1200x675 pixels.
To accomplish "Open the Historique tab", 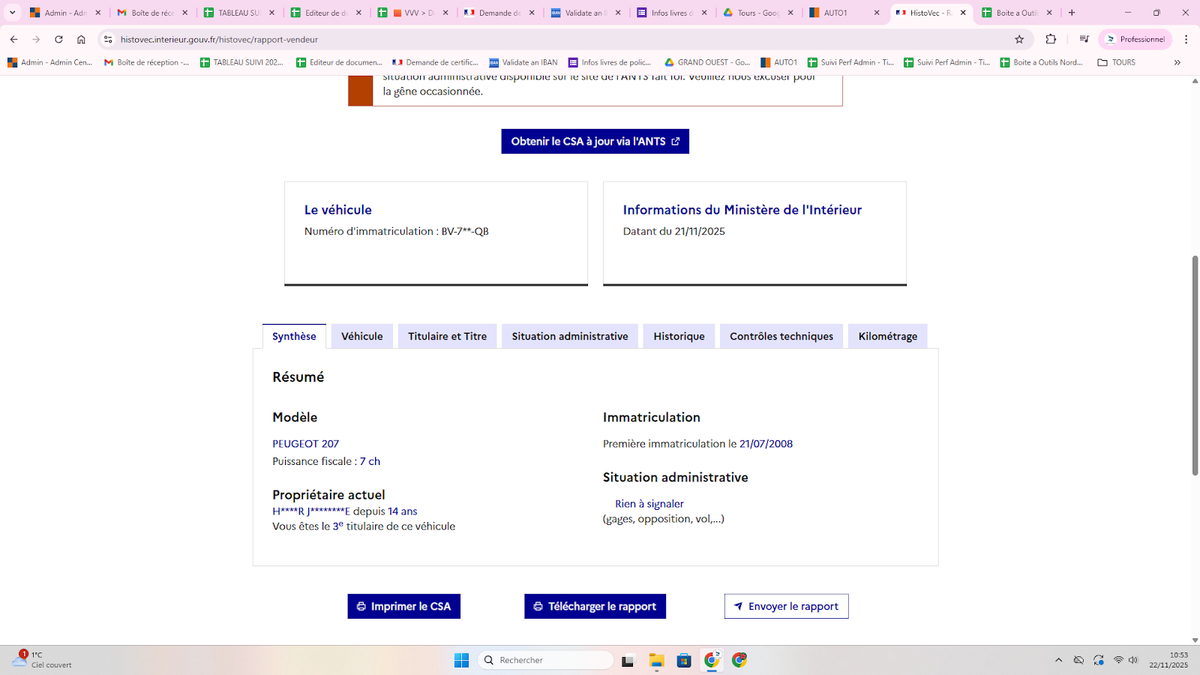I will [x=679, y=336].
